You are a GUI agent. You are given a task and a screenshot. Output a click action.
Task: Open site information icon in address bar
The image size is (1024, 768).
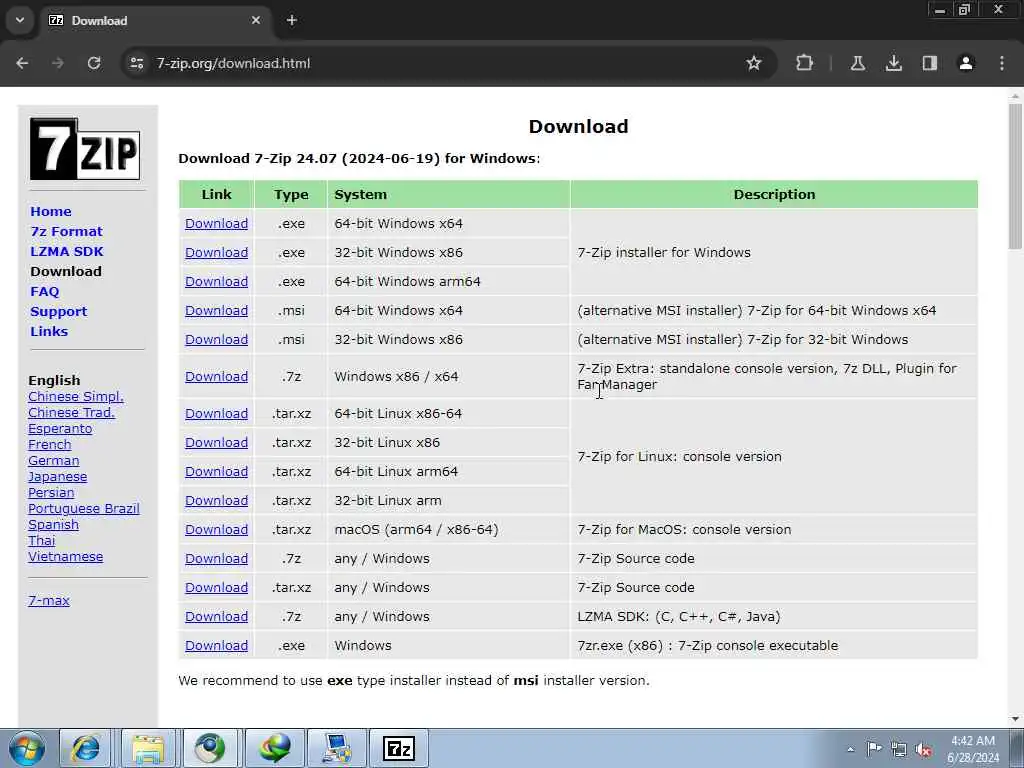[136, 63]
